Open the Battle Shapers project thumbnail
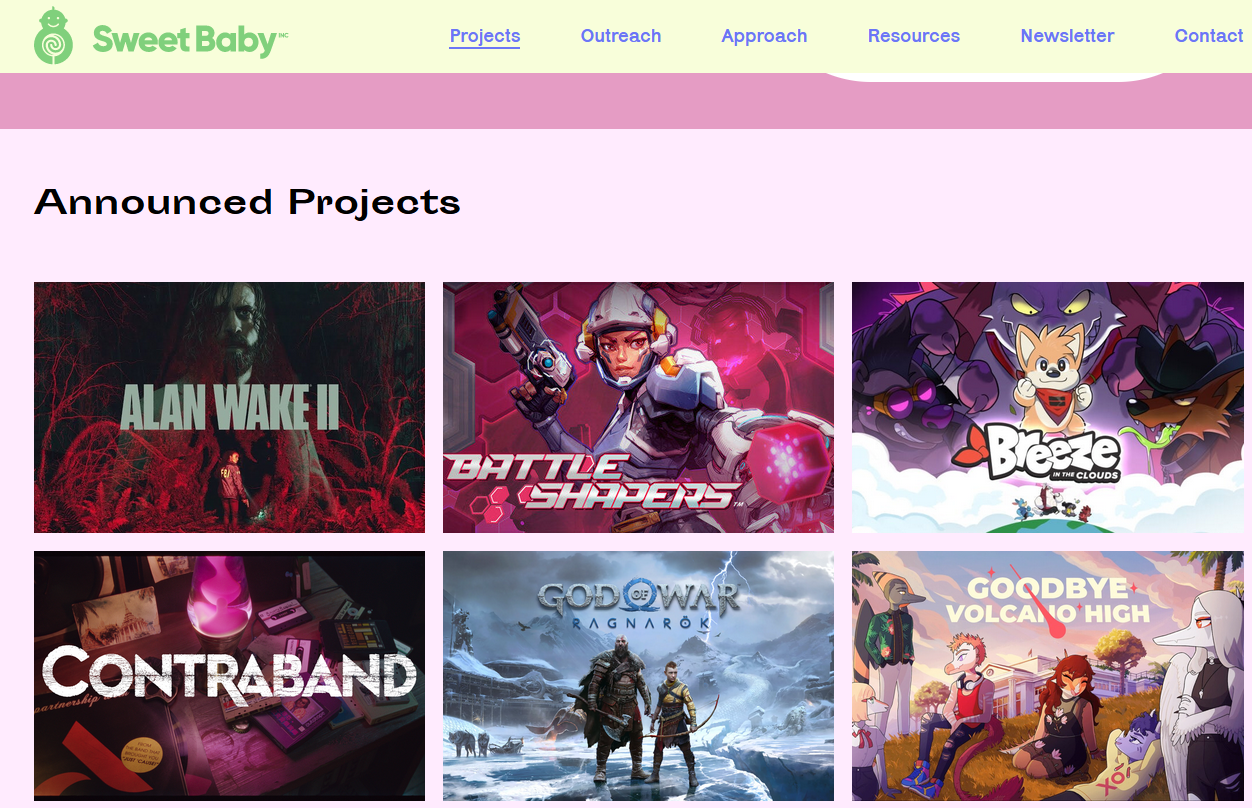Screen dimensions: 1252x812 pos(638,407)
